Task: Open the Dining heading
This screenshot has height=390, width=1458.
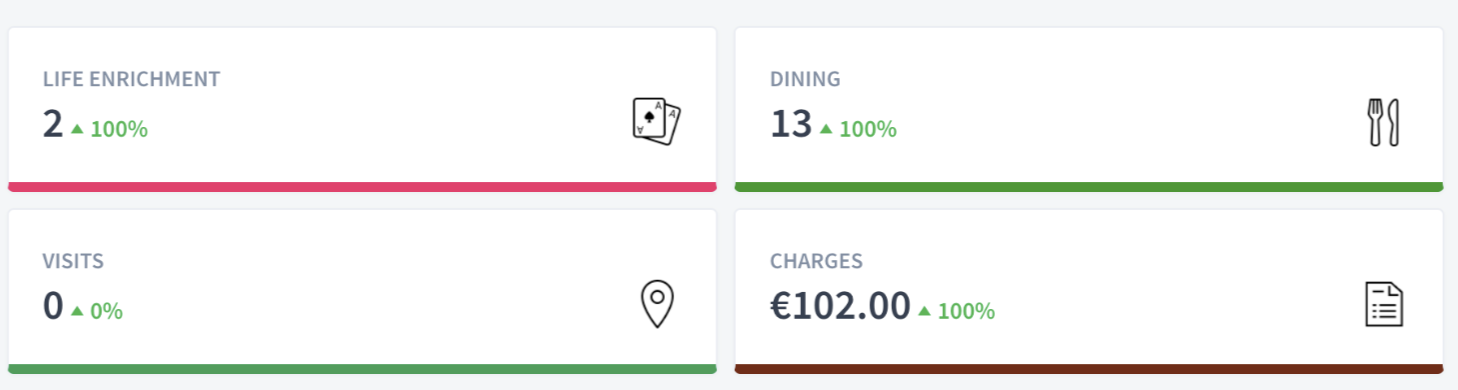Action: [x=805, y=79]
